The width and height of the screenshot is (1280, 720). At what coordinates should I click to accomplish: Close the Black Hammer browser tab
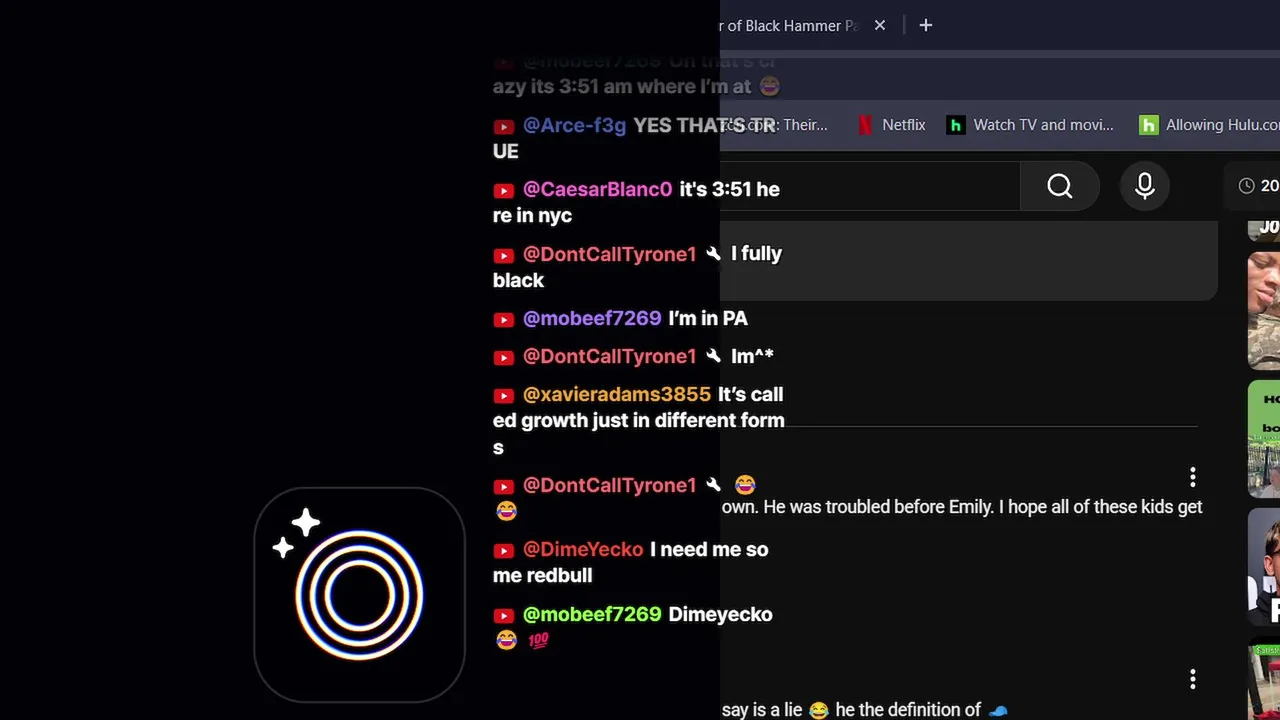tap(880, 25)
